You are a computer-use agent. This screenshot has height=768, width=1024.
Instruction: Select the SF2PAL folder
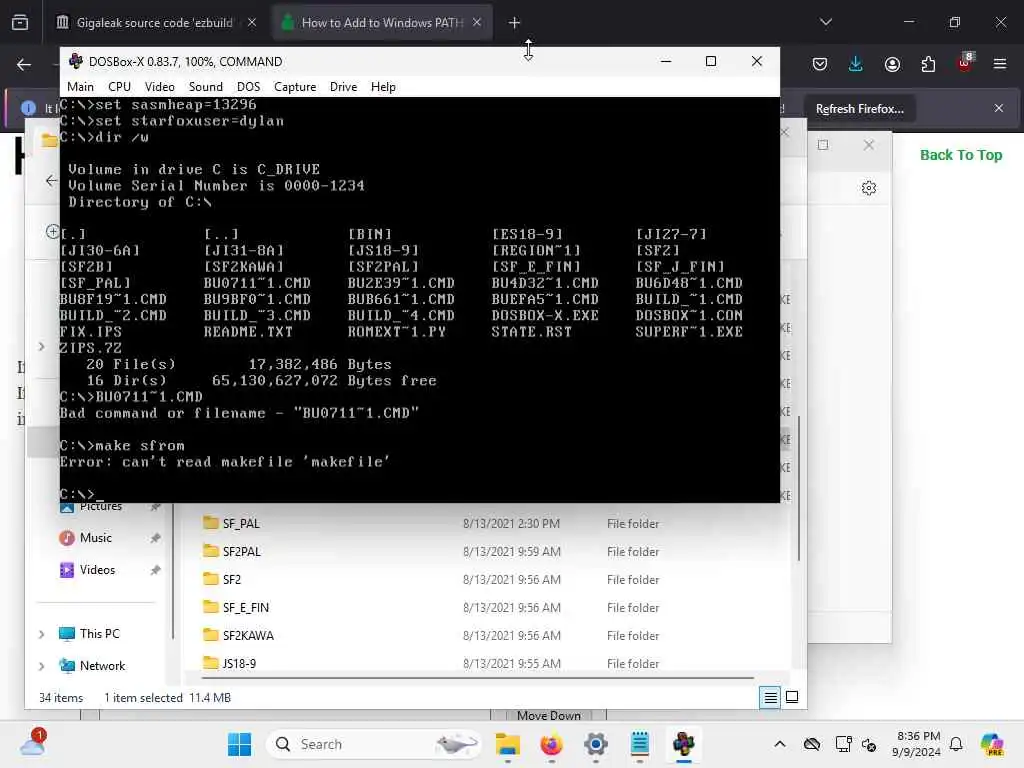[242, 551]
